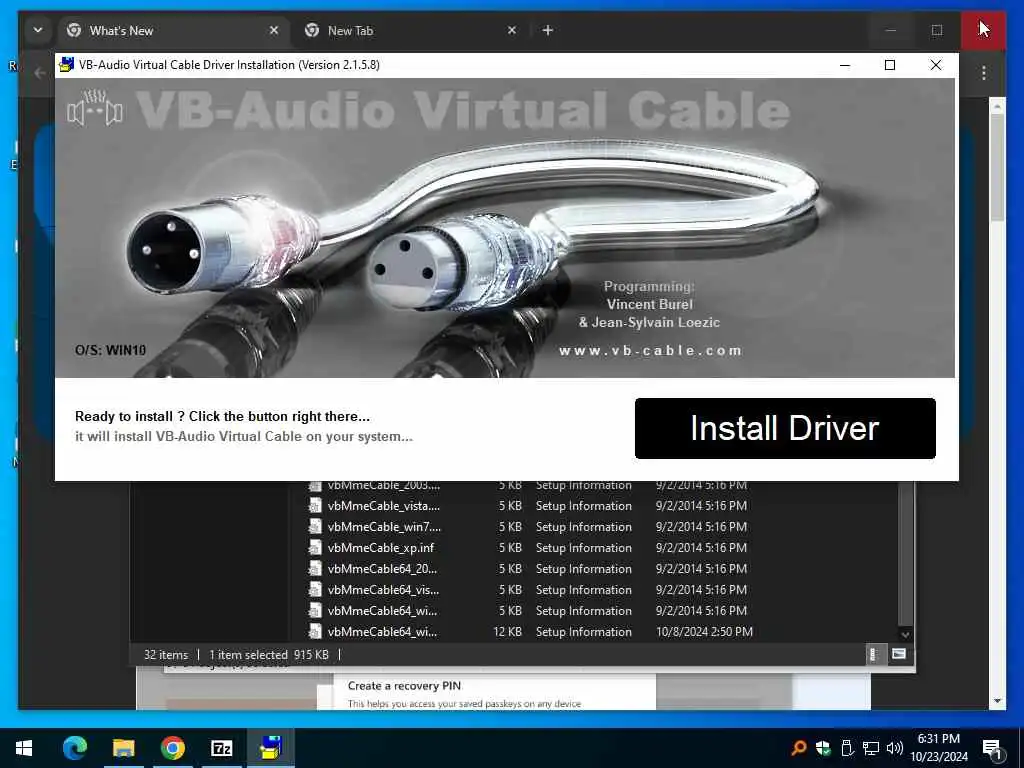Image resolution: width=1024 pixels, height=768 pixels.
Task: Open Microsoft Edge from the taskbar
Action: click(x=74, y=748)
